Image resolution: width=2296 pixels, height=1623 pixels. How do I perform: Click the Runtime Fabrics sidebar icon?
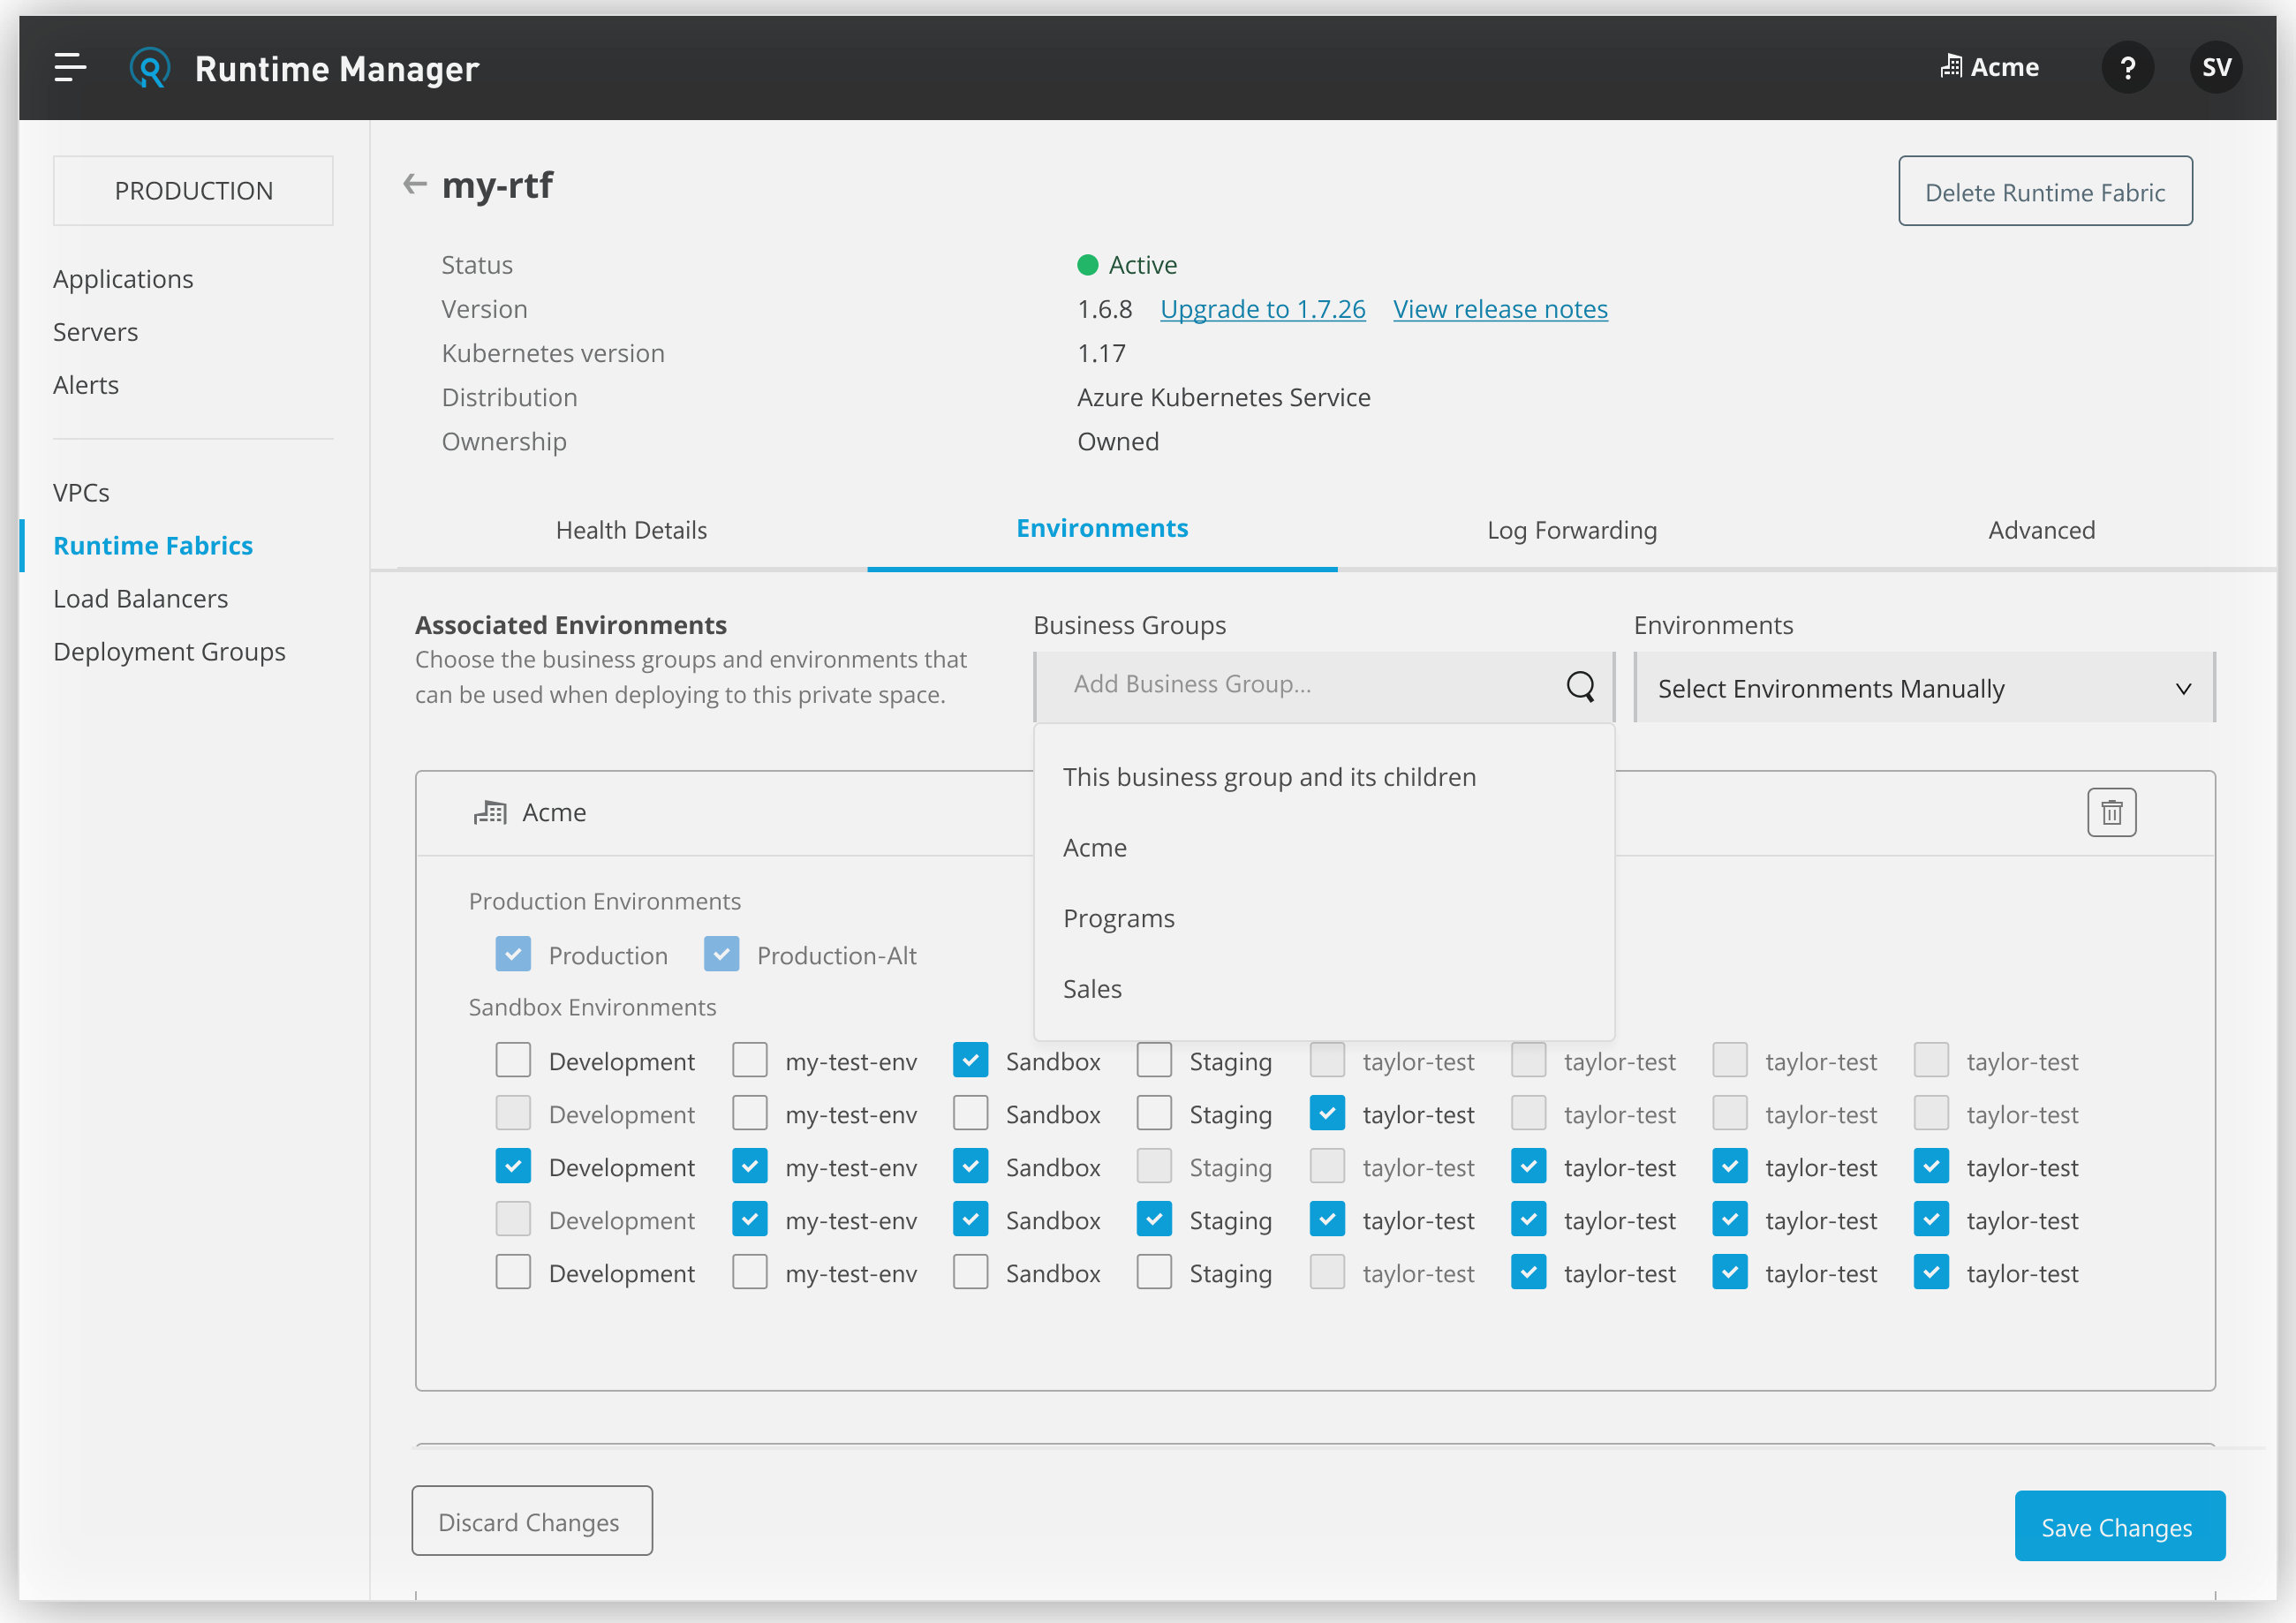(x=153, y=543)
